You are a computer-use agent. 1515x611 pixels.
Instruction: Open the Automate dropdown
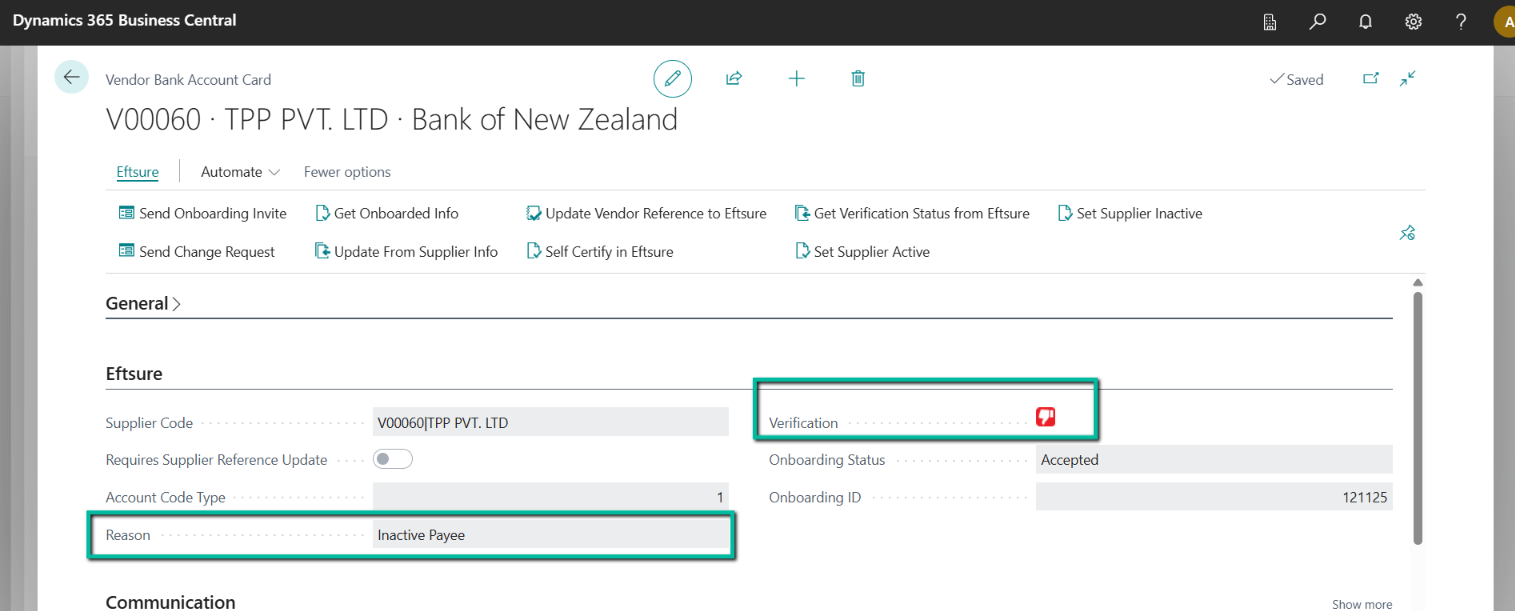[x=241, y=172]
